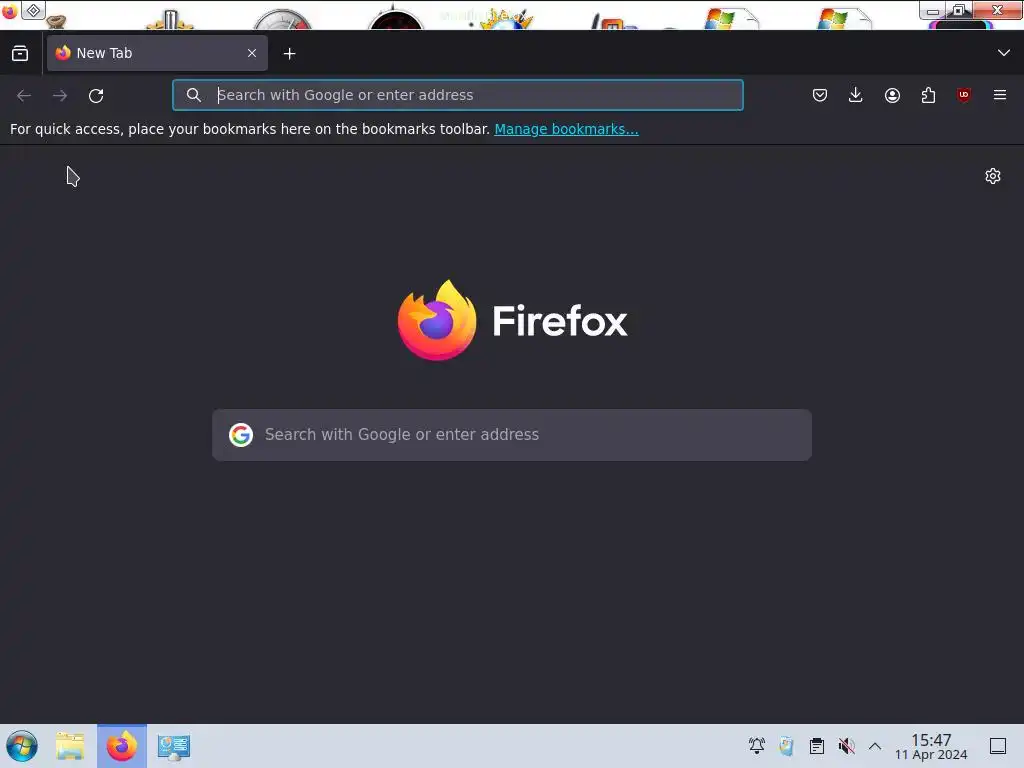Viewport: 1024px width, 768px height.
Task: Minimize the Firefox window
Action: click(933, 10)
